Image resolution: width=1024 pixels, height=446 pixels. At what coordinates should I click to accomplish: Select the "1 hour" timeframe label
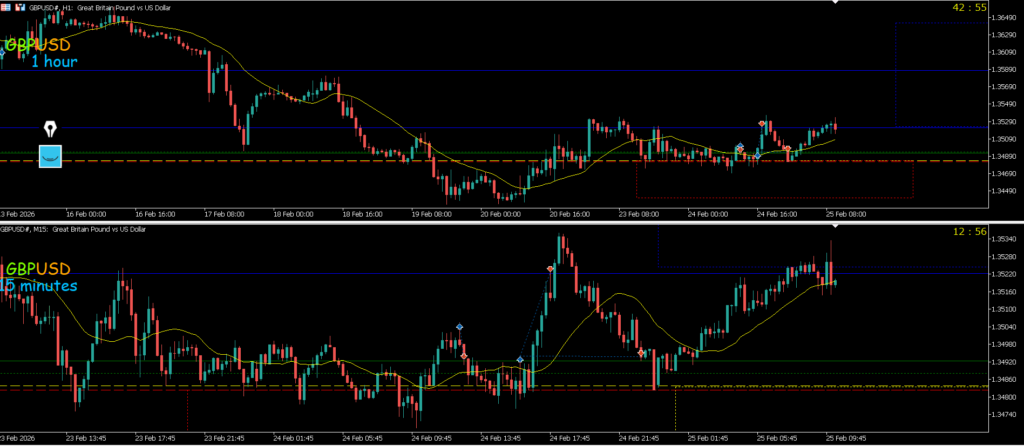[54, 62]
